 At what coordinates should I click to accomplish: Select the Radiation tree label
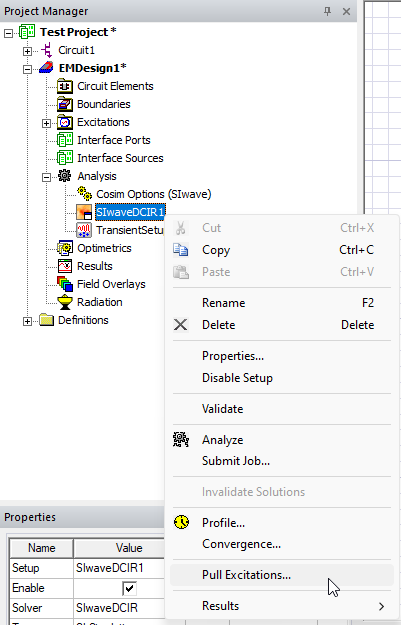100,302
